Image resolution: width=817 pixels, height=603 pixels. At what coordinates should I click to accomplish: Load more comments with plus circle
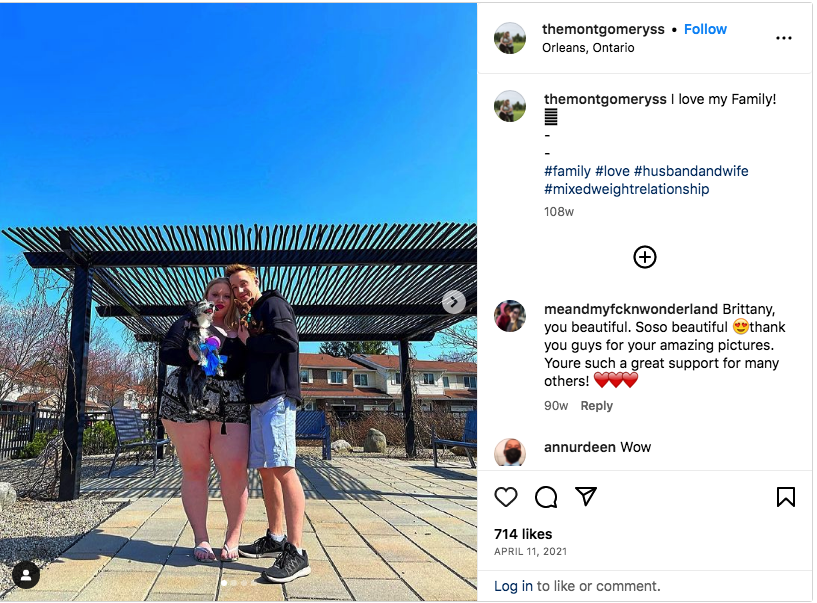point(645,257)
